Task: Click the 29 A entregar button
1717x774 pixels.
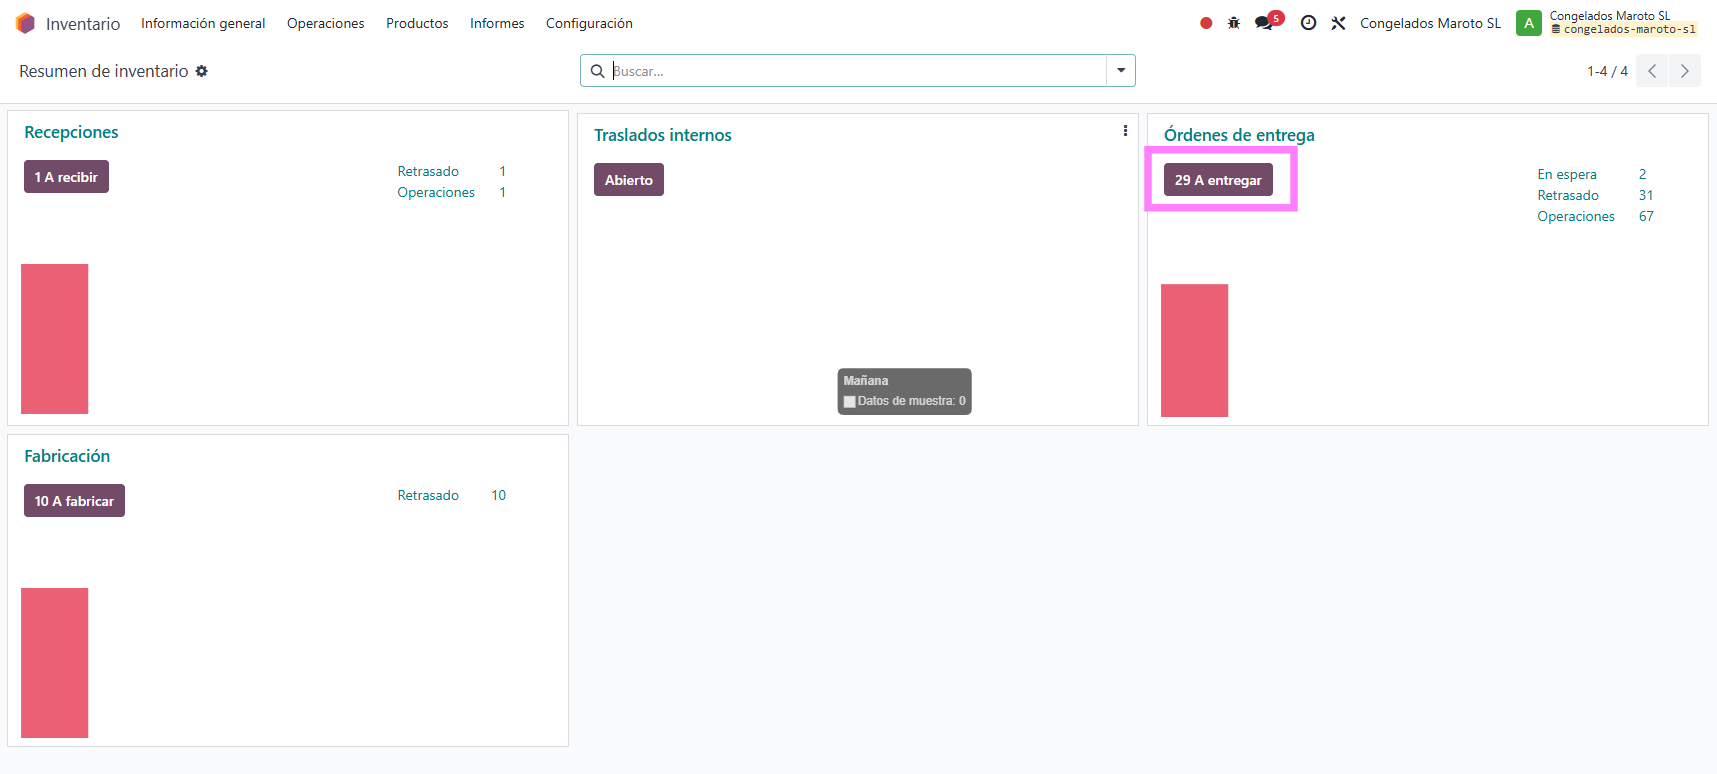Action: click(x=1218, y=180)
